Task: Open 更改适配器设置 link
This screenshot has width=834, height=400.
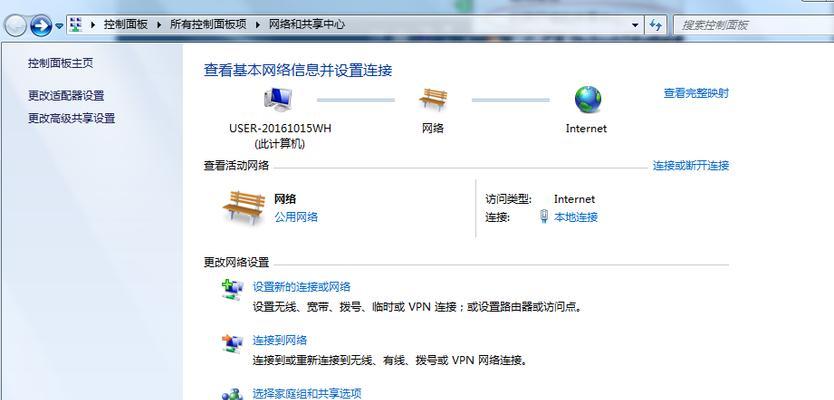Action: [x=66, y=96]
